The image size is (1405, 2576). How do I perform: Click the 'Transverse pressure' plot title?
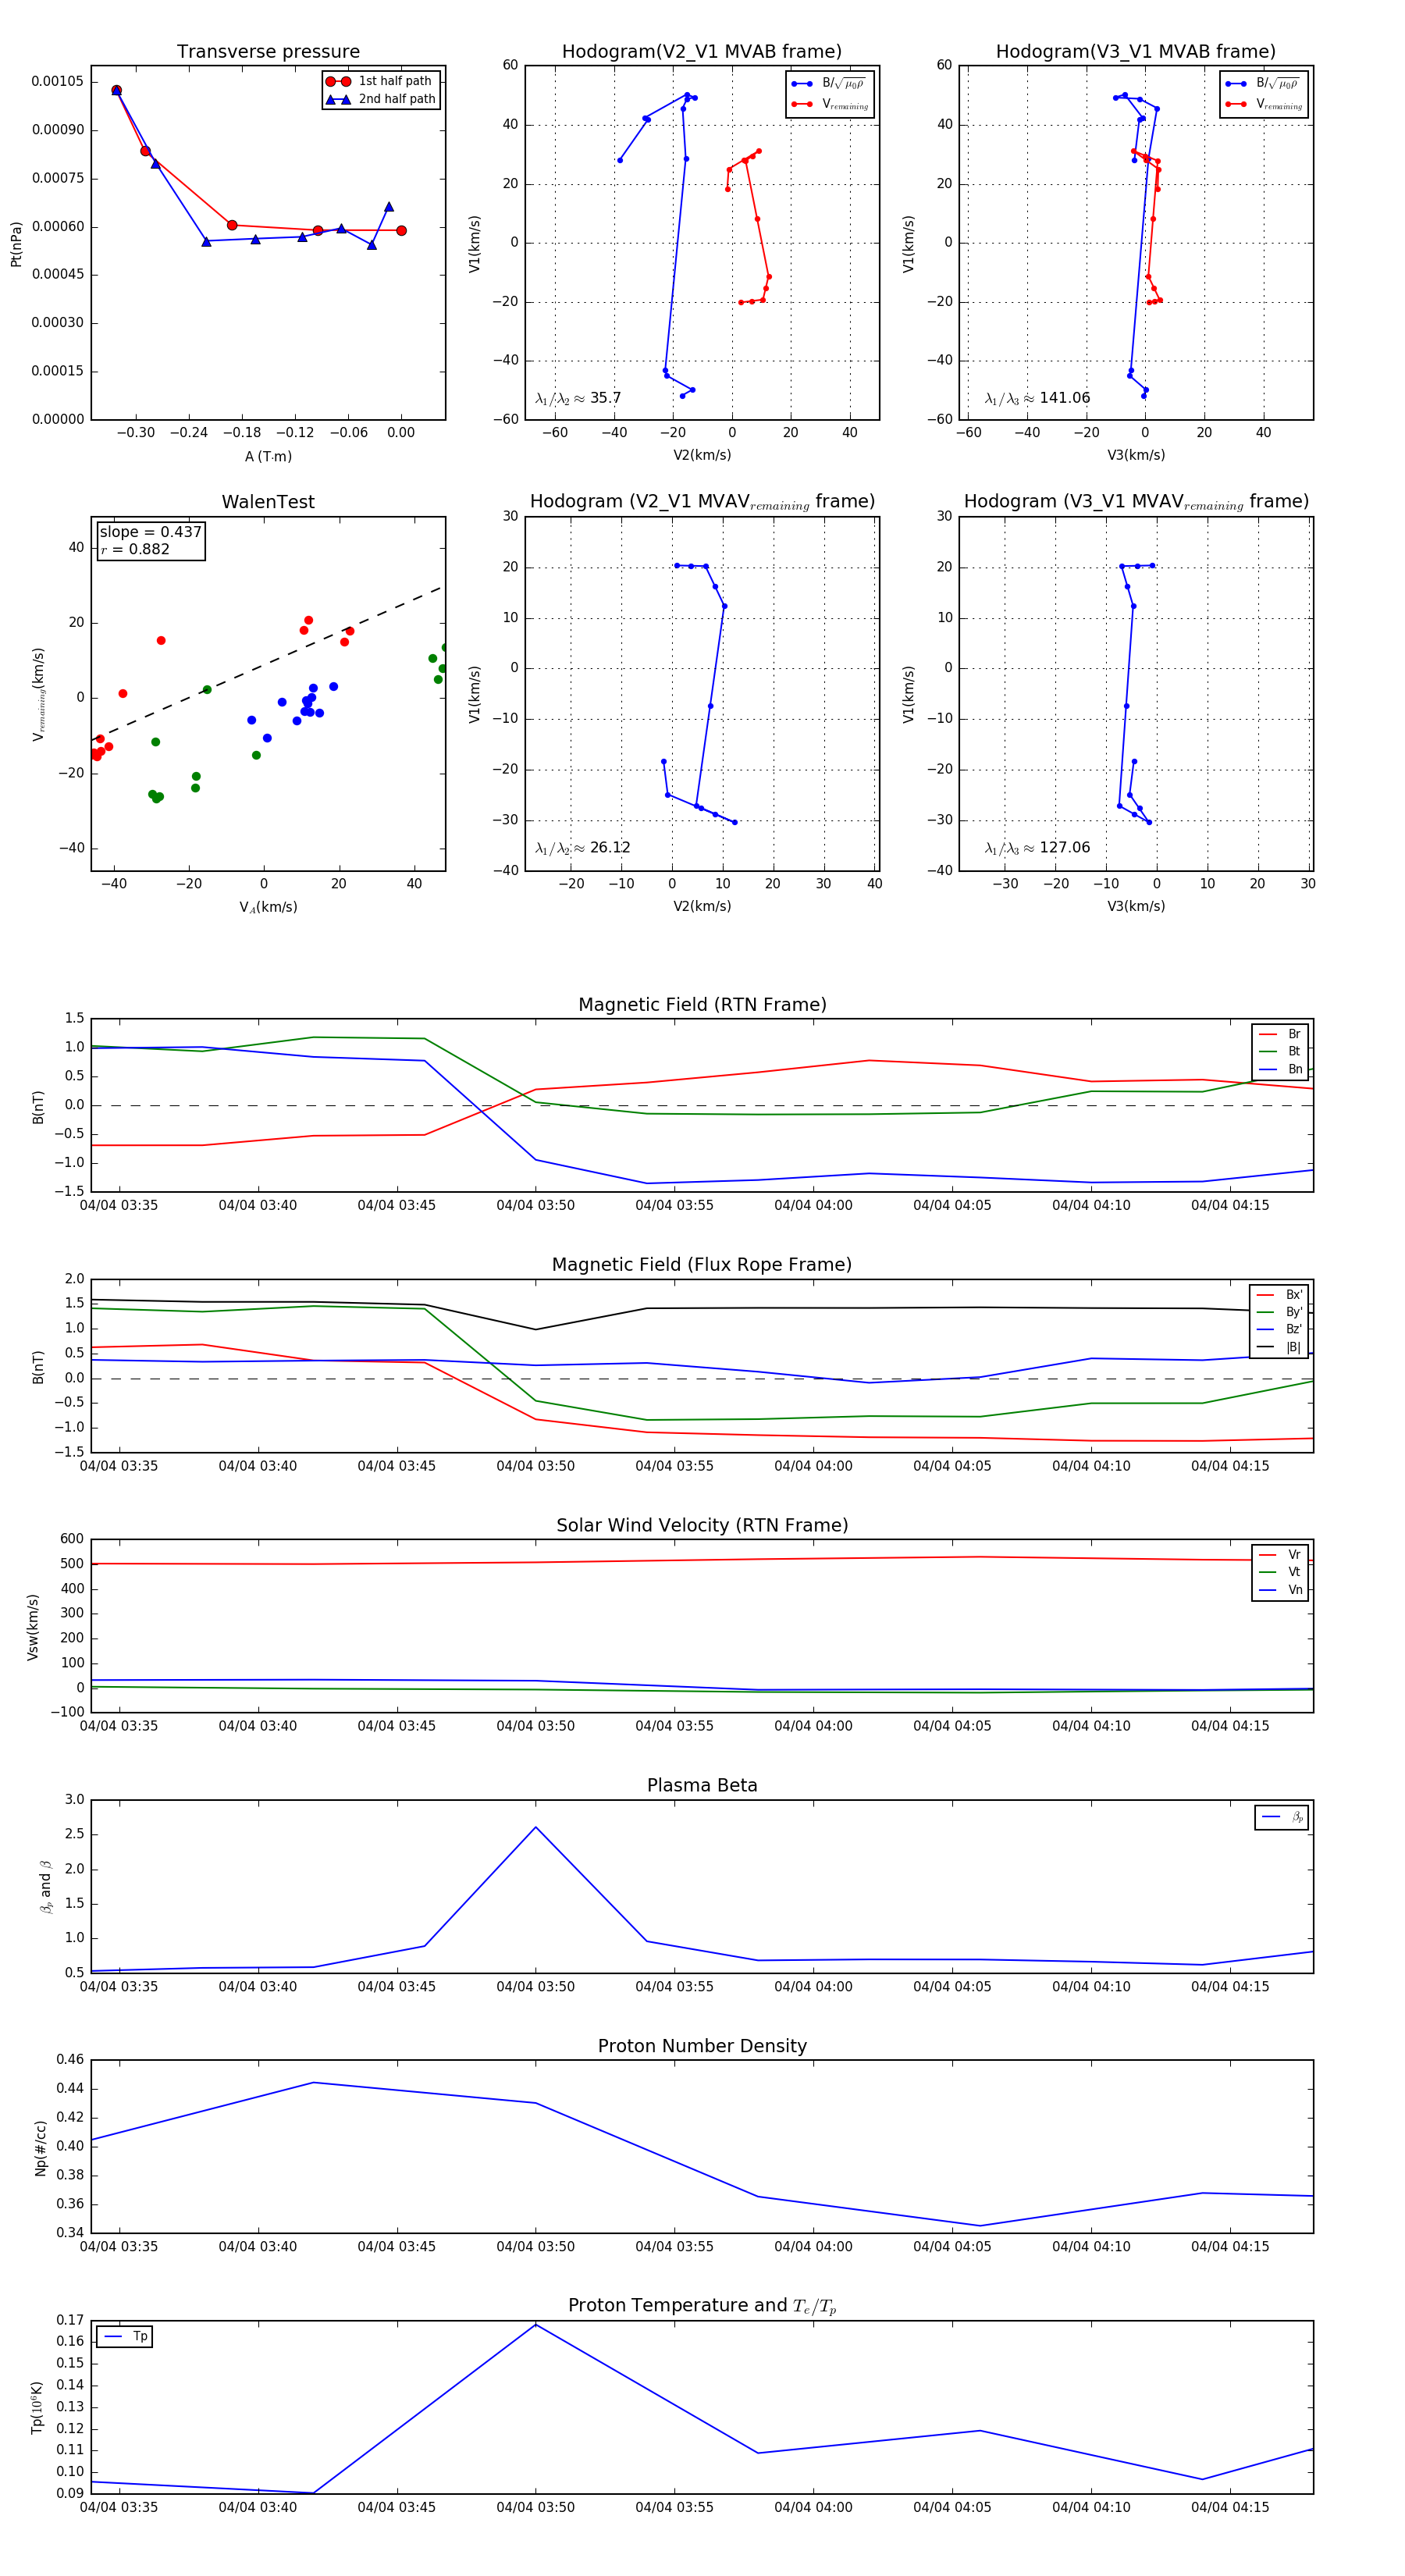click(x=268, y=51)
